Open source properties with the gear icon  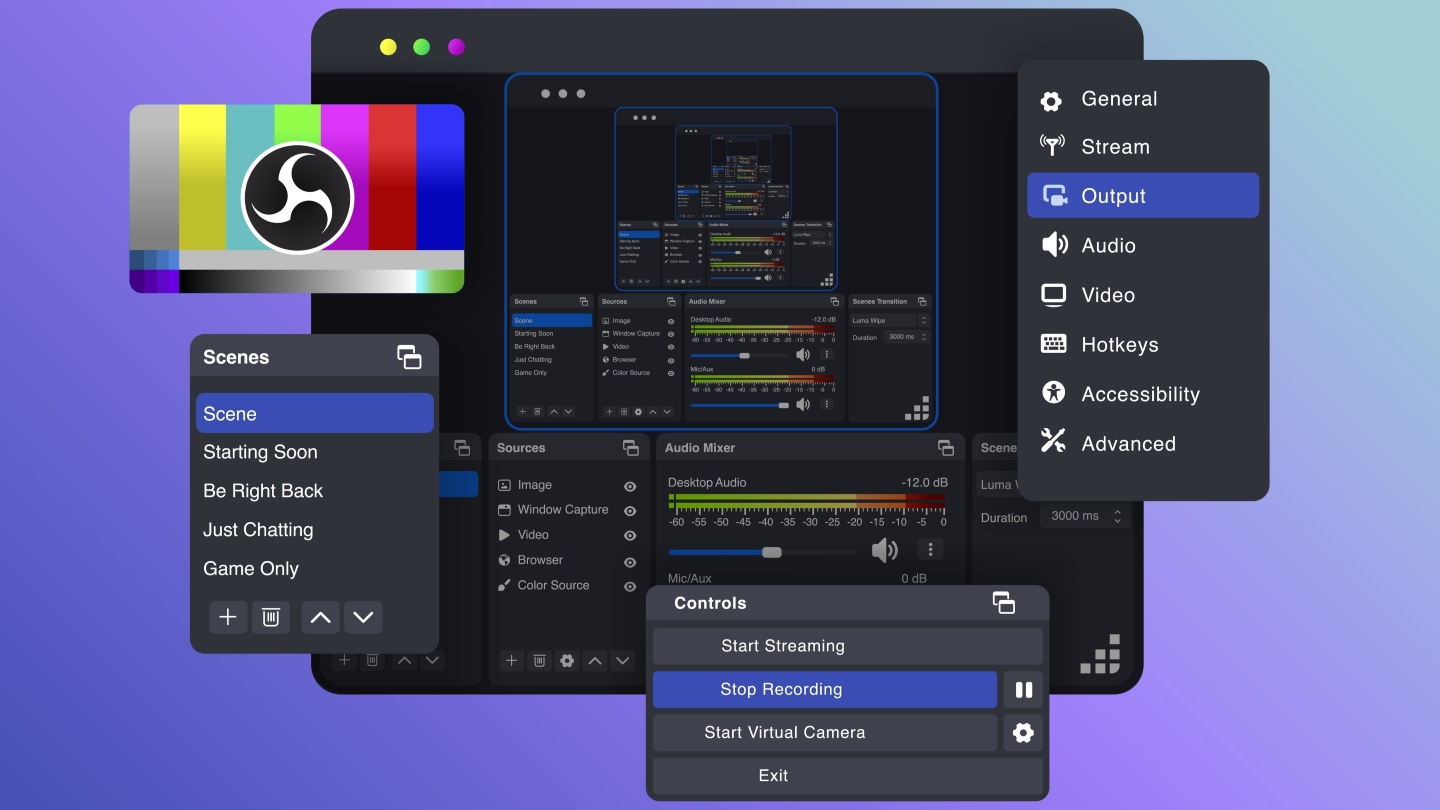coord(567,660)
